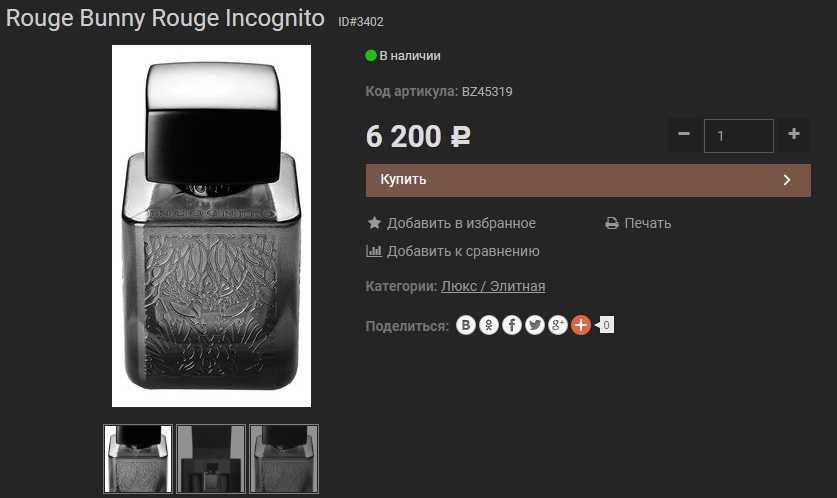Share on VKontakte icon
The width and height of the screenshot is (837, 498).
tap(465, 325)
